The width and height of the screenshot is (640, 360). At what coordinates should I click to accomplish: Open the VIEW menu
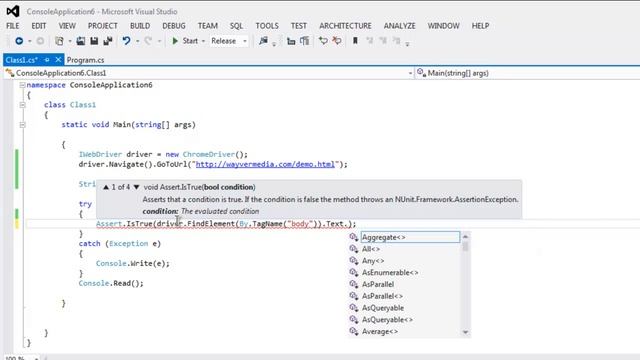(x=67, y=26)
